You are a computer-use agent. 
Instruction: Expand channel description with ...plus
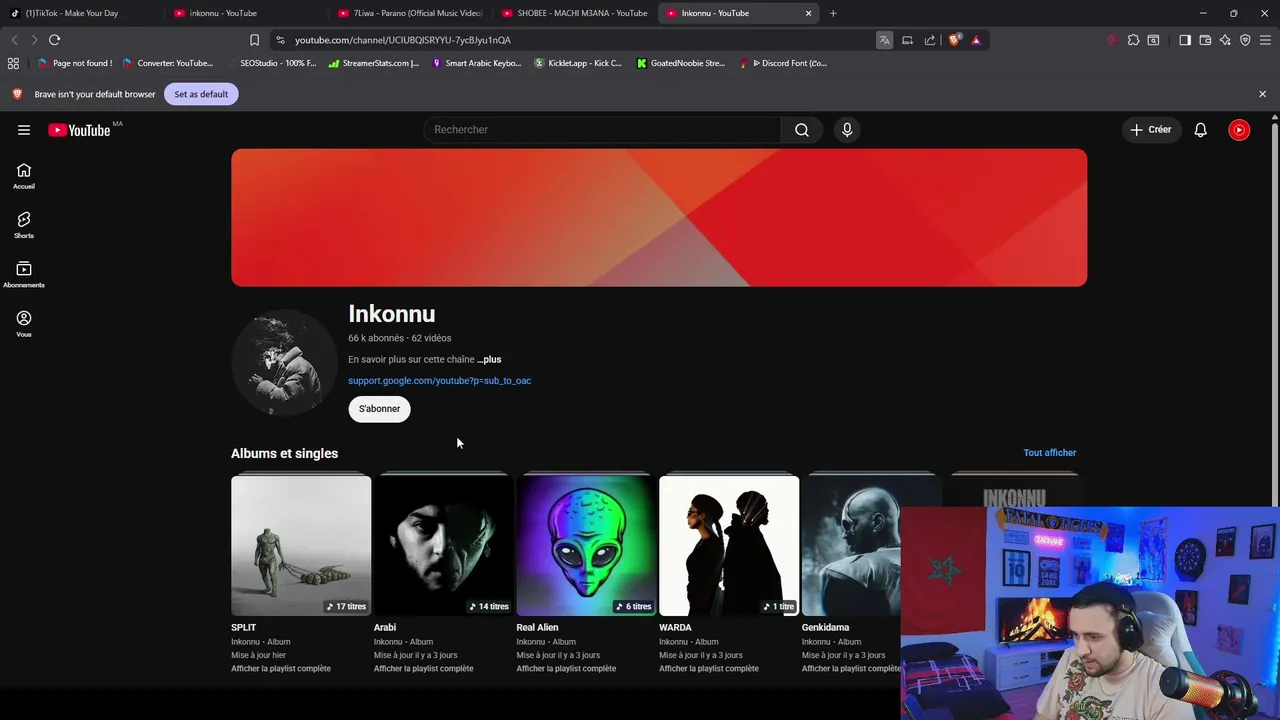[489, 359]
